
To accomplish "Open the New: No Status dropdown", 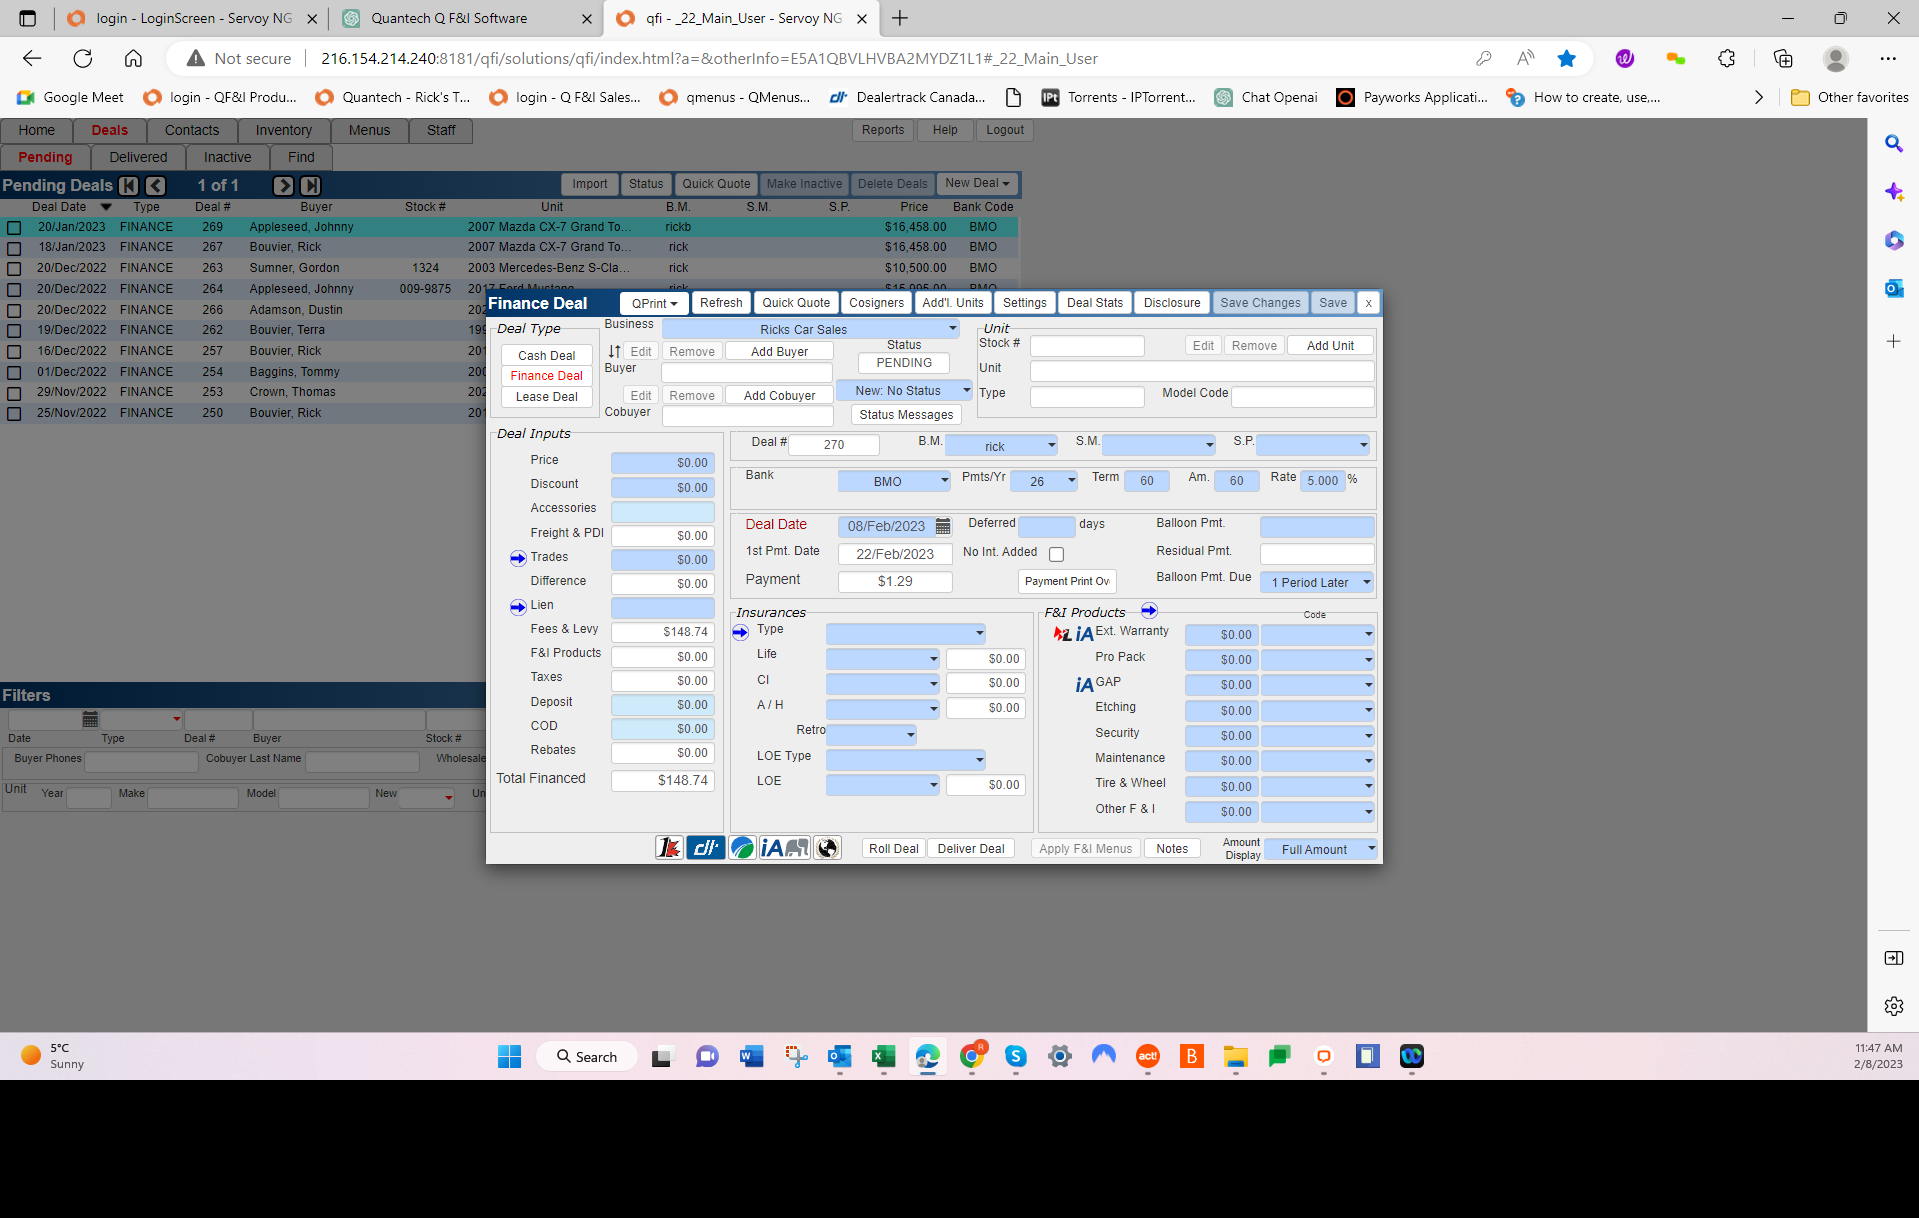I will 905,390.
